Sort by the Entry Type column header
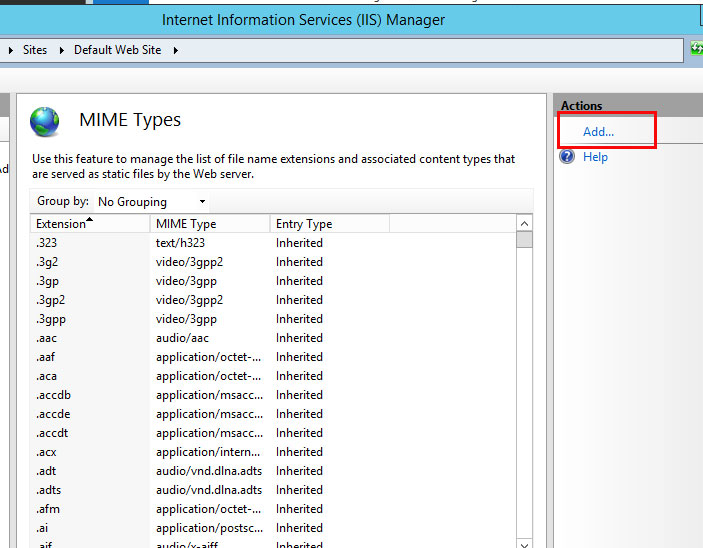The image size is (703, 548). (x=330, y=224)
